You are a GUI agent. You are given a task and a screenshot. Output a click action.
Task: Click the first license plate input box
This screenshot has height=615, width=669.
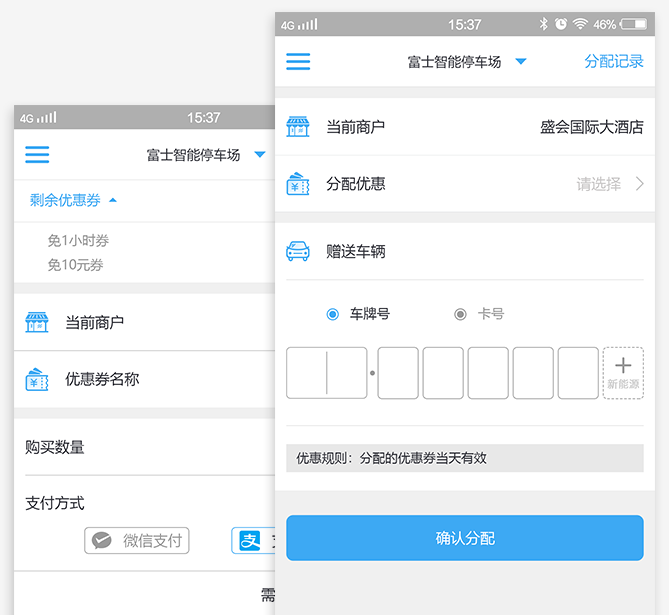pyautogui.click(x=326, y=373)
